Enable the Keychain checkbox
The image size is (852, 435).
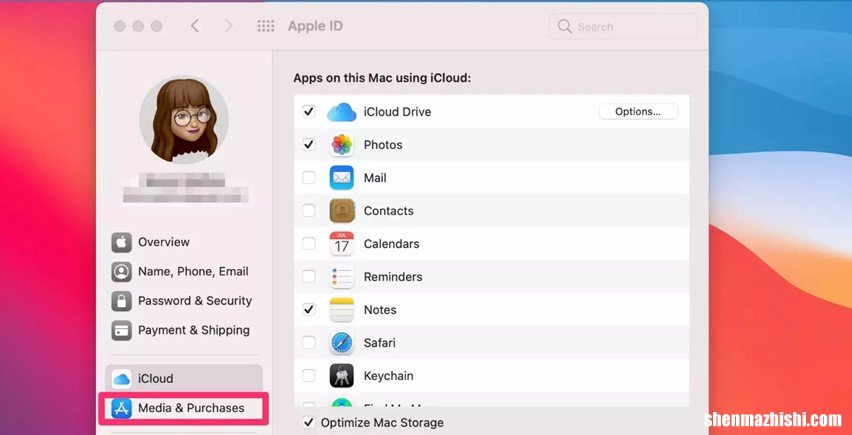click(x=309, y=376)
